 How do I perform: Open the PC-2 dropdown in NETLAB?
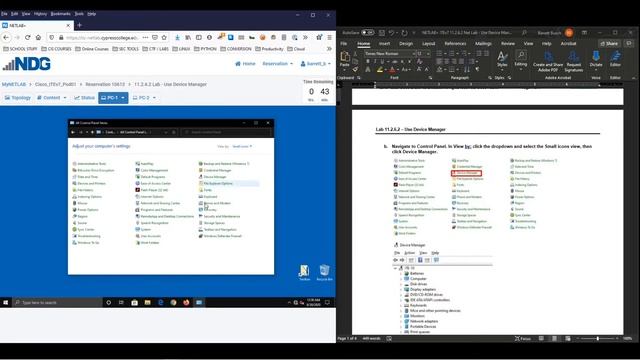(154, 98)
